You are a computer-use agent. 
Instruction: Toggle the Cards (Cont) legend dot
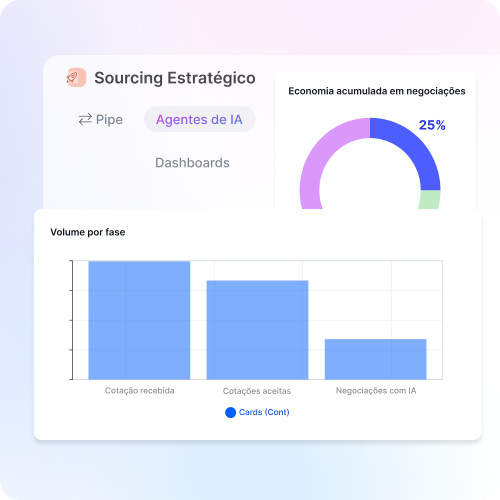[x=230, y=412]
